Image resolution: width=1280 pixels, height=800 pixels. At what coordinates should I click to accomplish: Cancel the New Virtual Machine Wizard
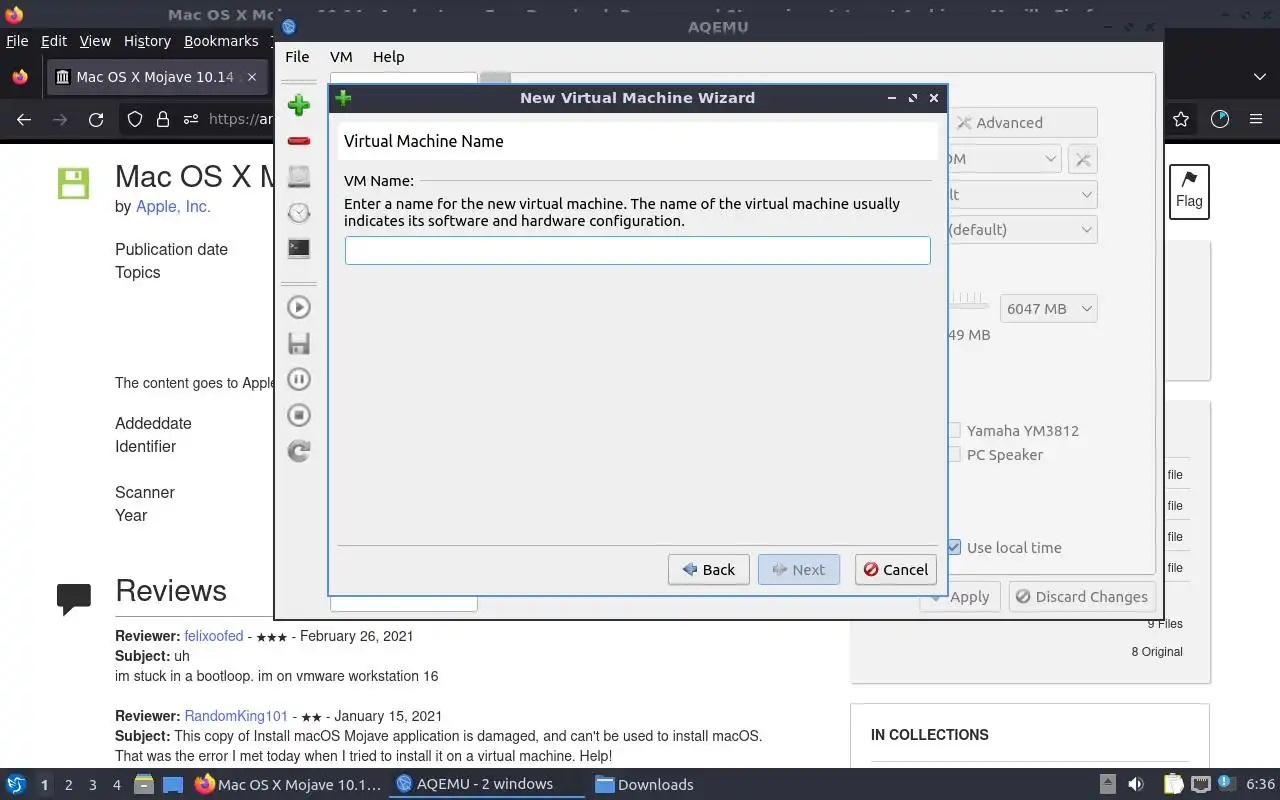tap(895, 569)
